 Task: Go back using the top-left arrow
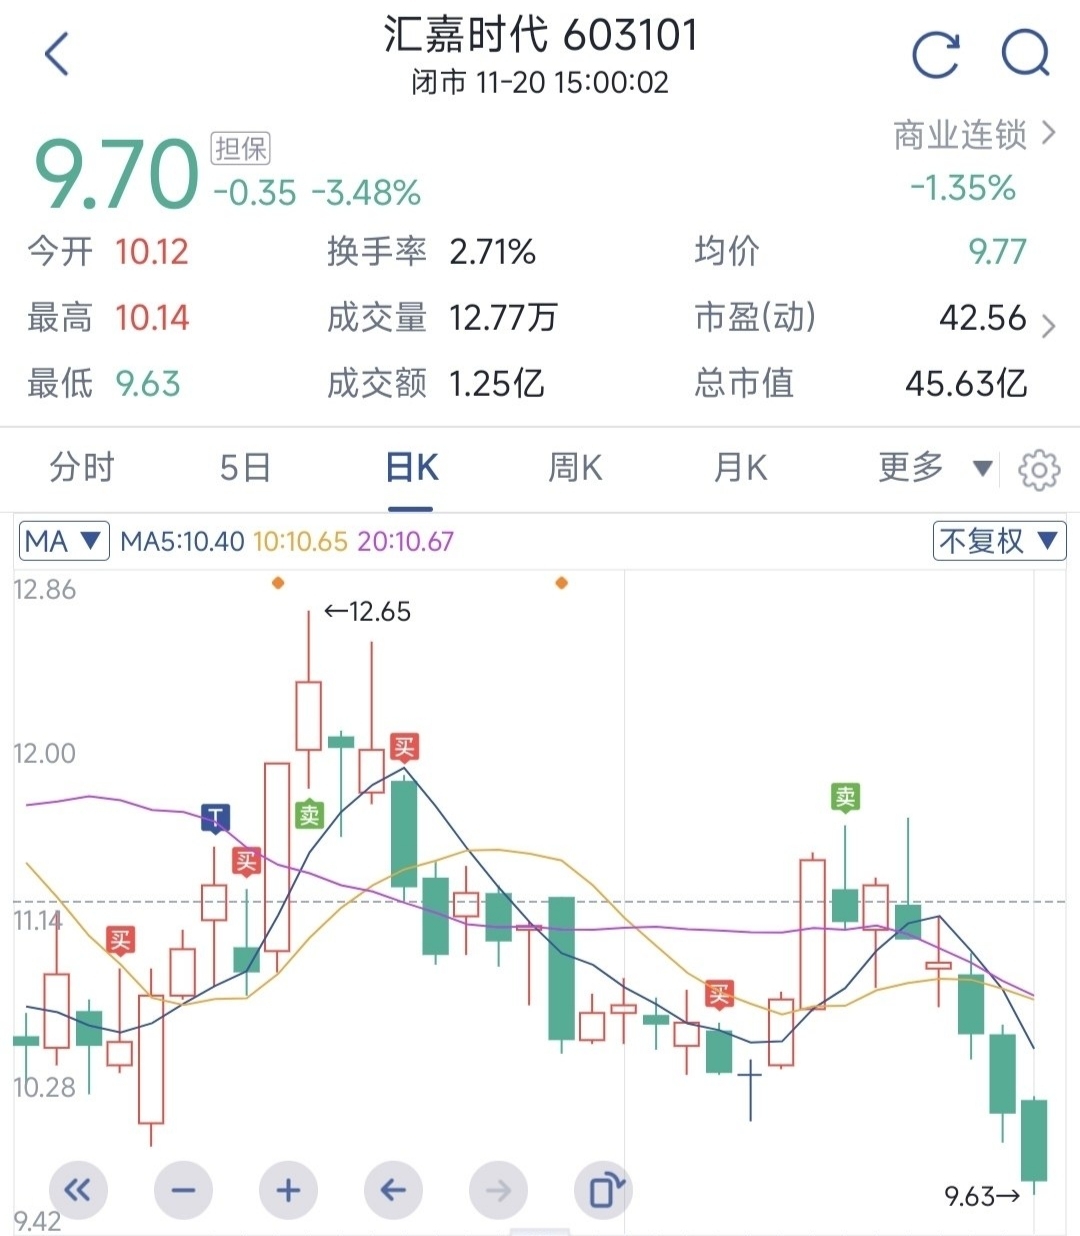click(x=57, y=53)
